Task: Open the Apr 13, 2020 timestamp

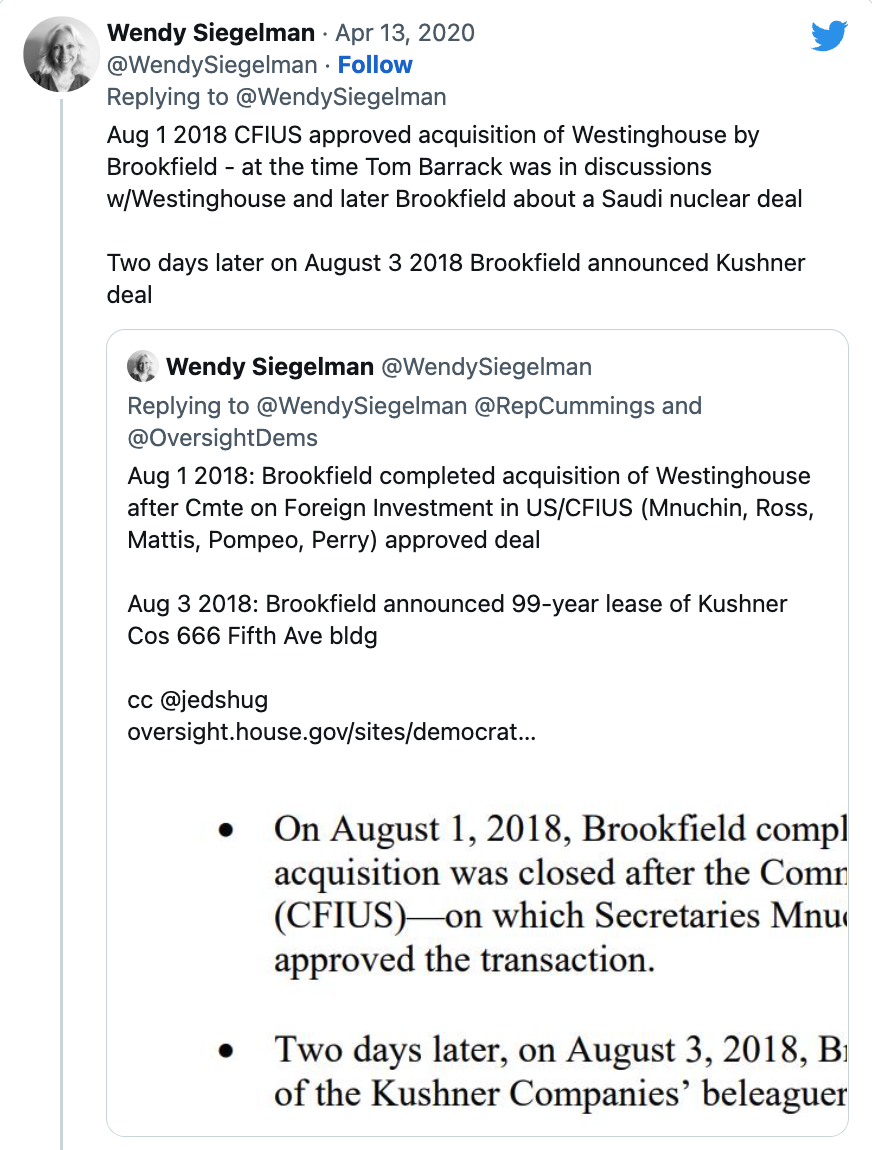Action: [x=405, y=33]
